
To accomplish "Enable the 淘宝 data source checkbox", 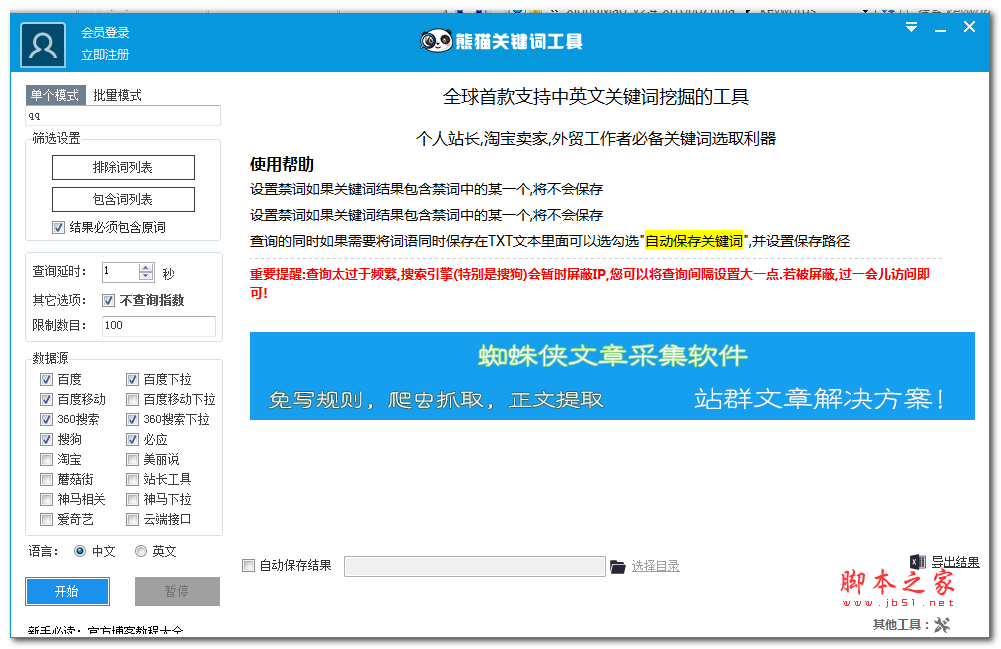I will [46, 459].
